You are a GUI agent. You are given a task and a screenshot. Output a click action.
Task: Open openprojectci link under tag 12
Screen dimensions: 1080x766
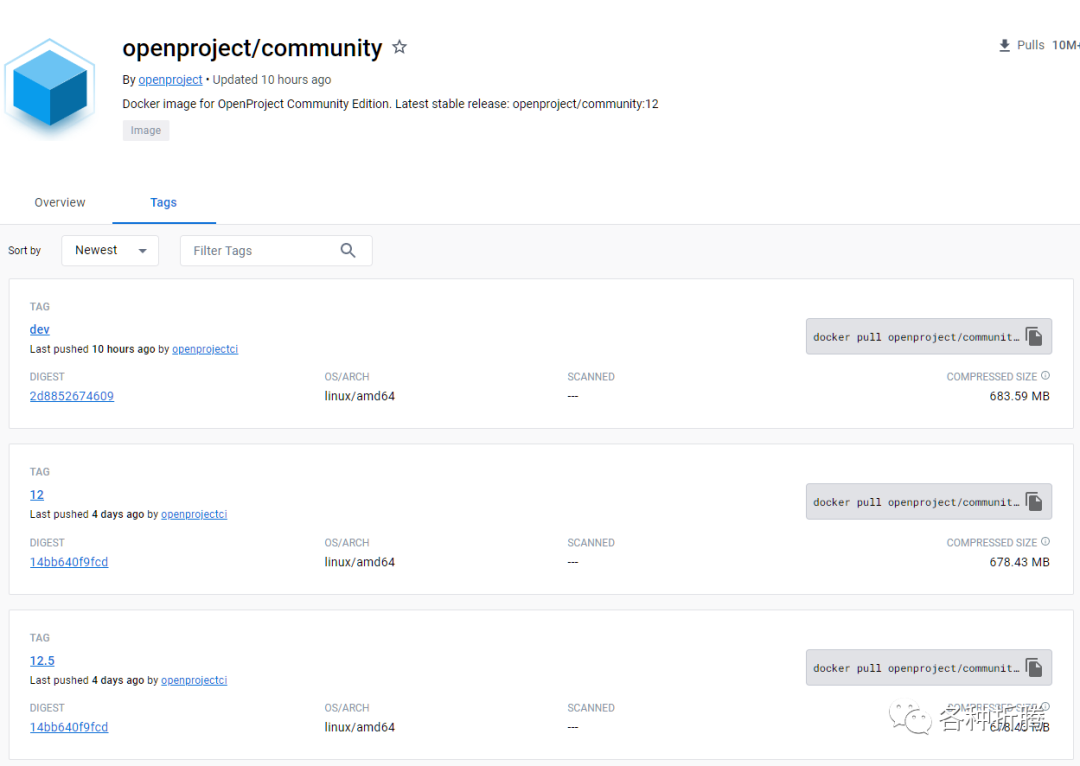[x=194, y=515]
